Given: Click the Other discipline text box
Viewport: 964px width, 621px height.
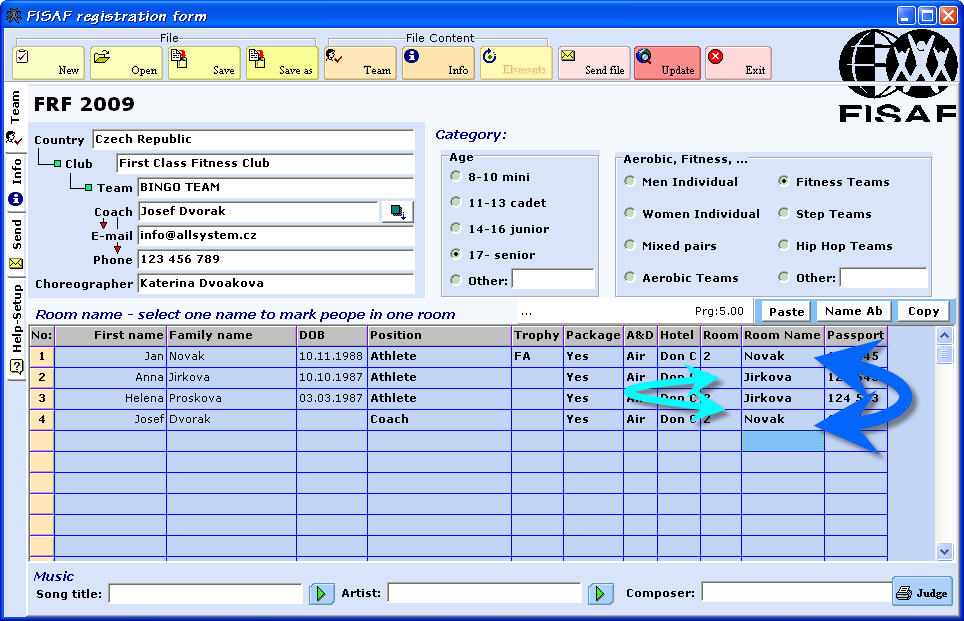Looking at the screenshot, I should click(883, 277).
